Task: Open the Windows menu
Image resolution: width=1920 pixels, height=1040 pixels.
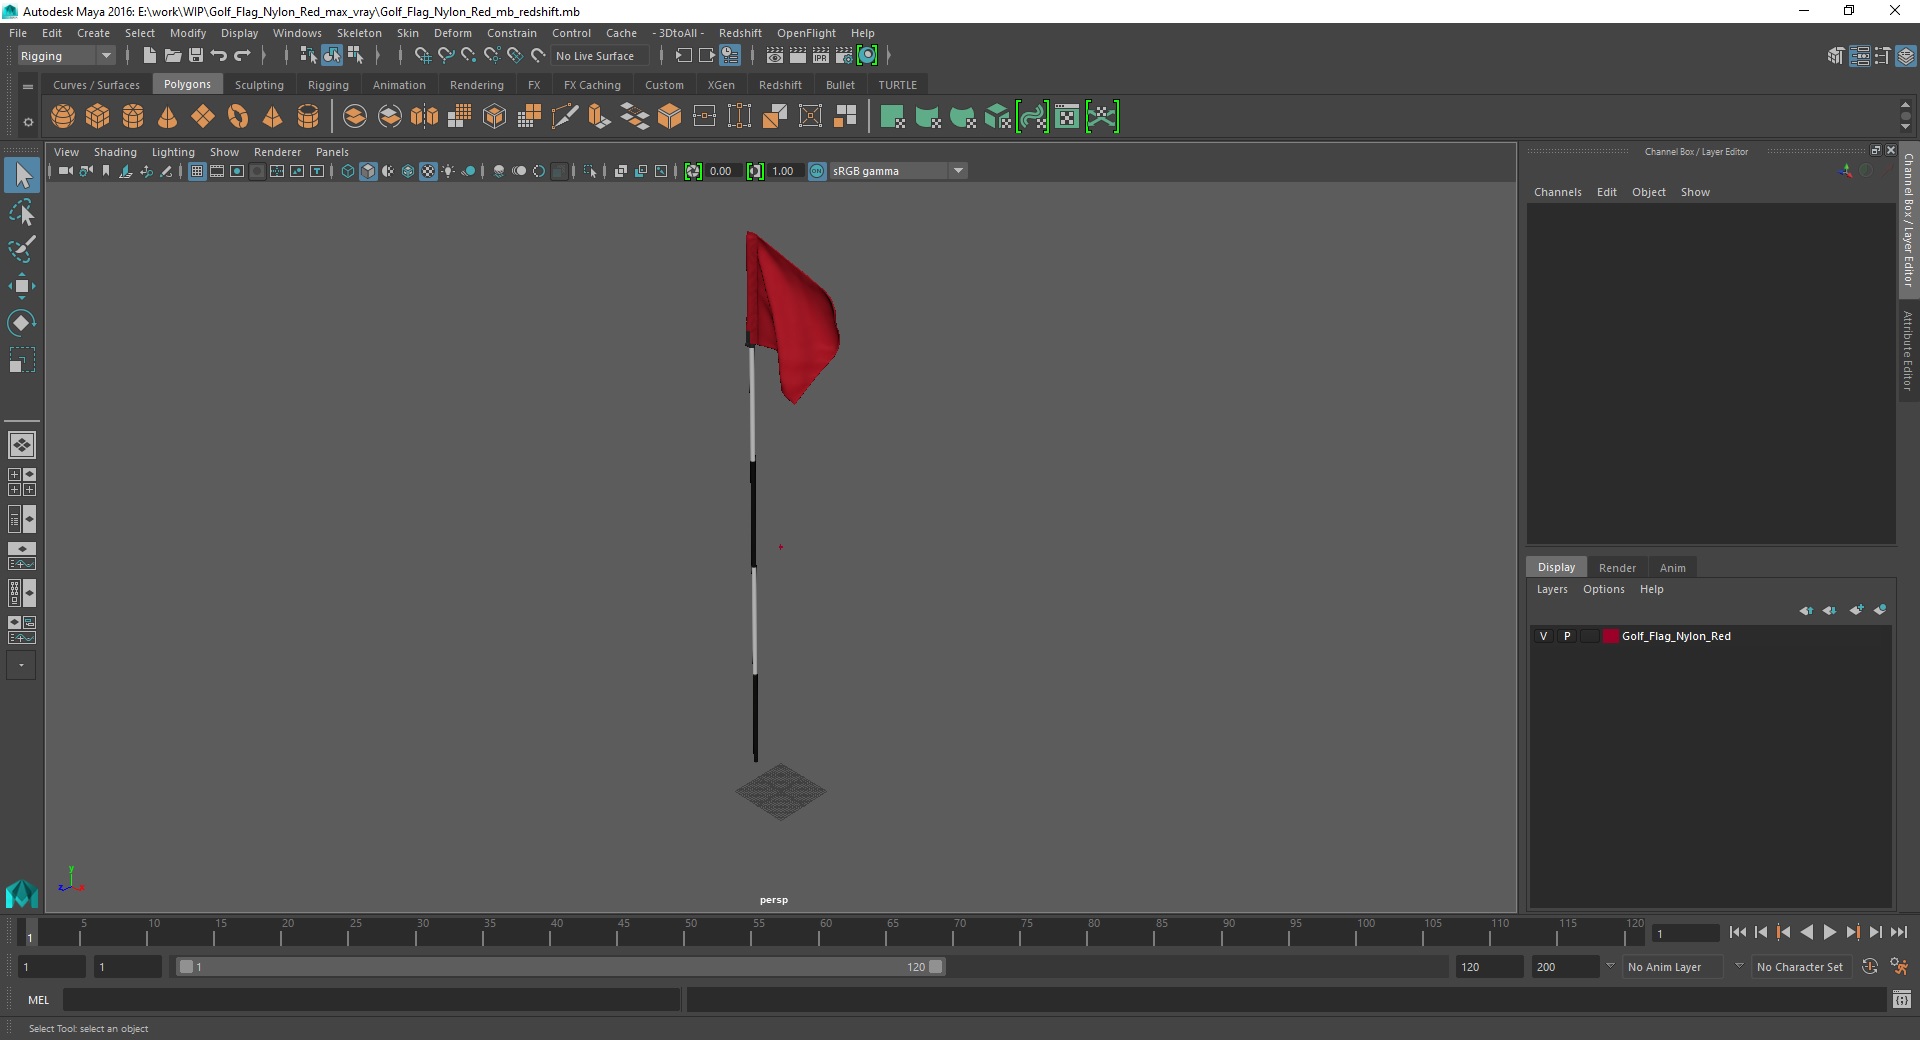Action: (297, 33)
